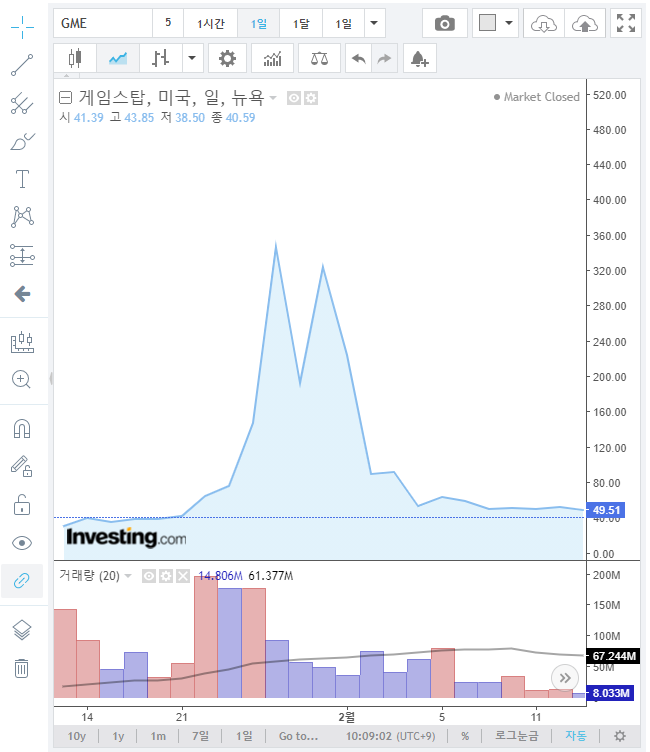Select the crosshair cursor tool

pos(22,27)
